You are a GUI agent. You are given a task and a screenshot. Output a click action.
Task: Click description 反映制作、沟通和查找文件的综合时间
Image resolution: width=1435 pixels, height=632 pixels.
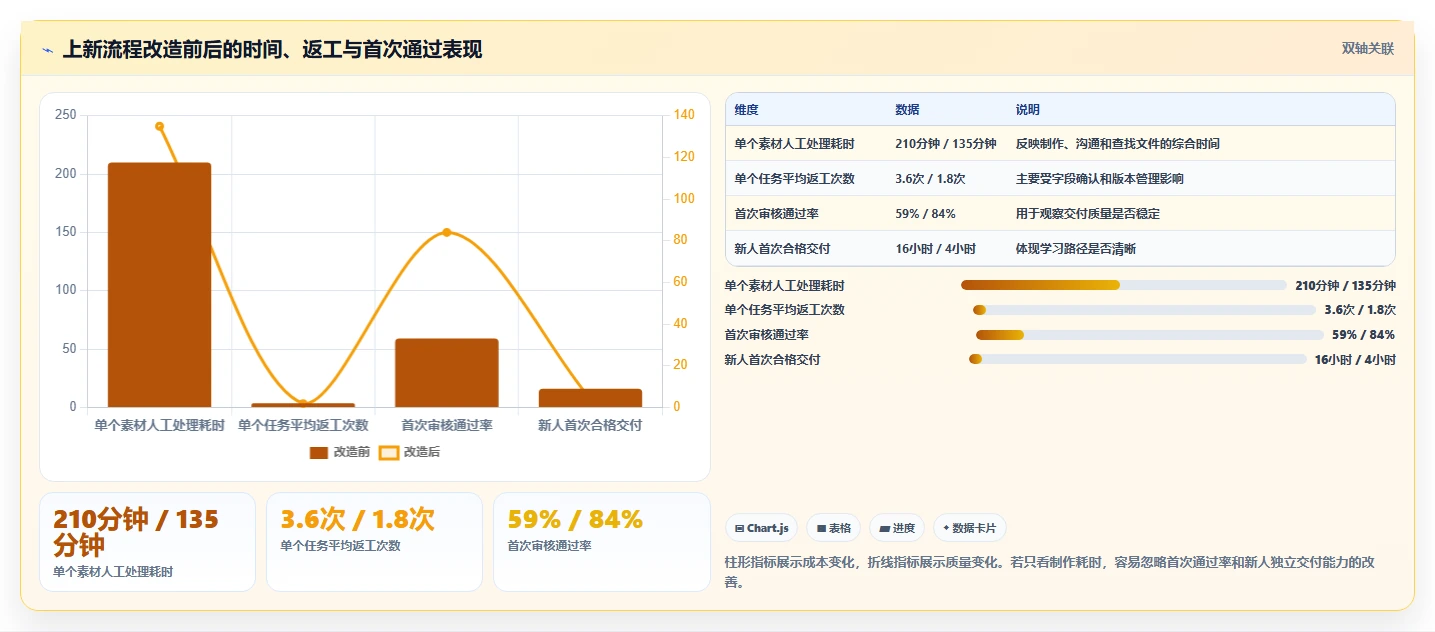tap(1117, 144)
